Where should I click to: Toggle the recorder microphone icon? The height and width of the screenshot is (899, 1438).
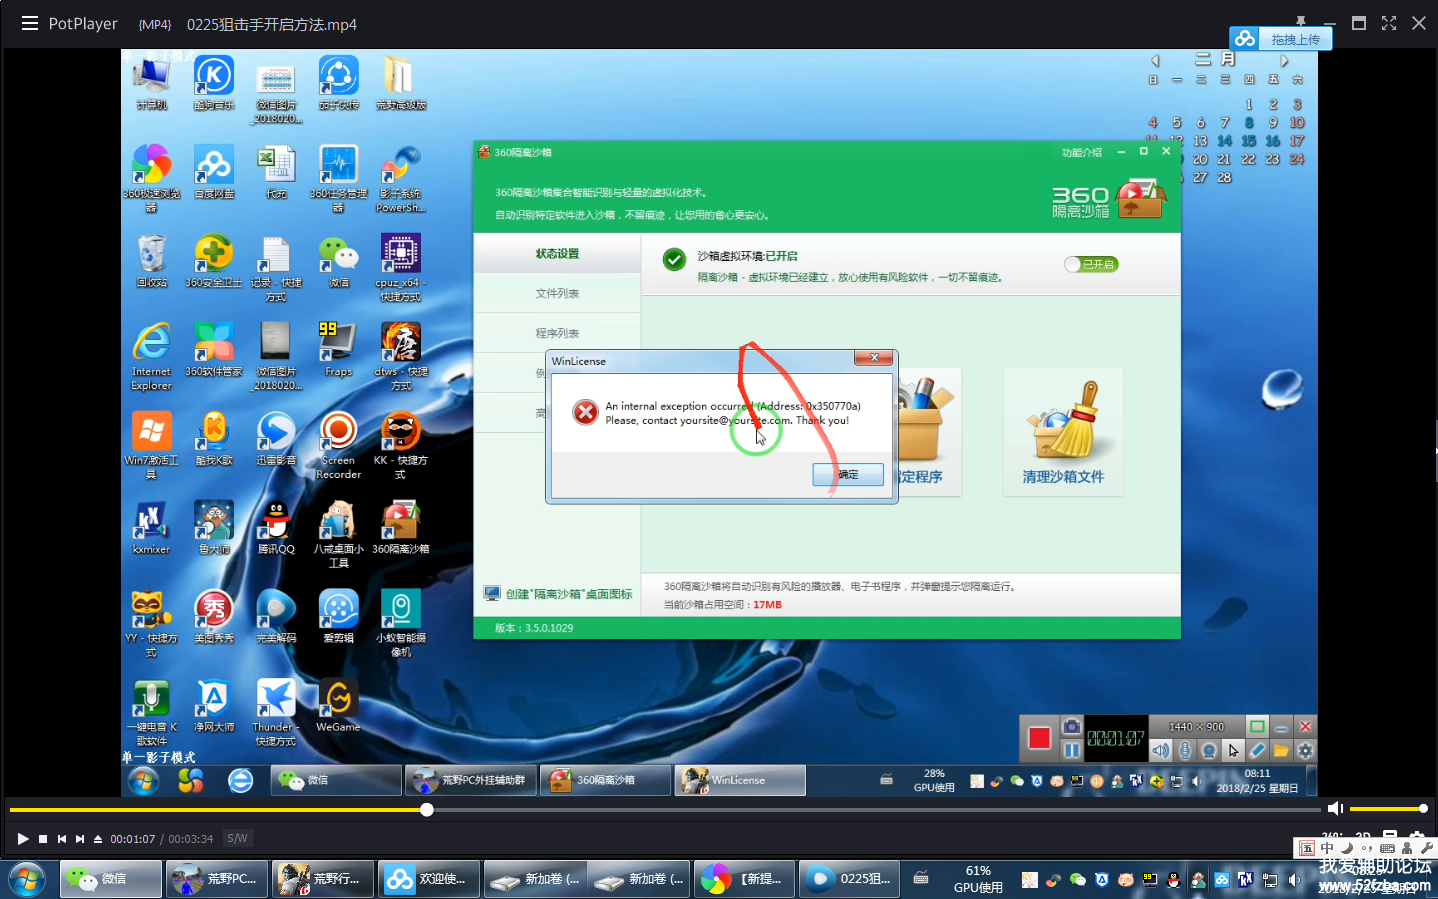(1185, 750)
